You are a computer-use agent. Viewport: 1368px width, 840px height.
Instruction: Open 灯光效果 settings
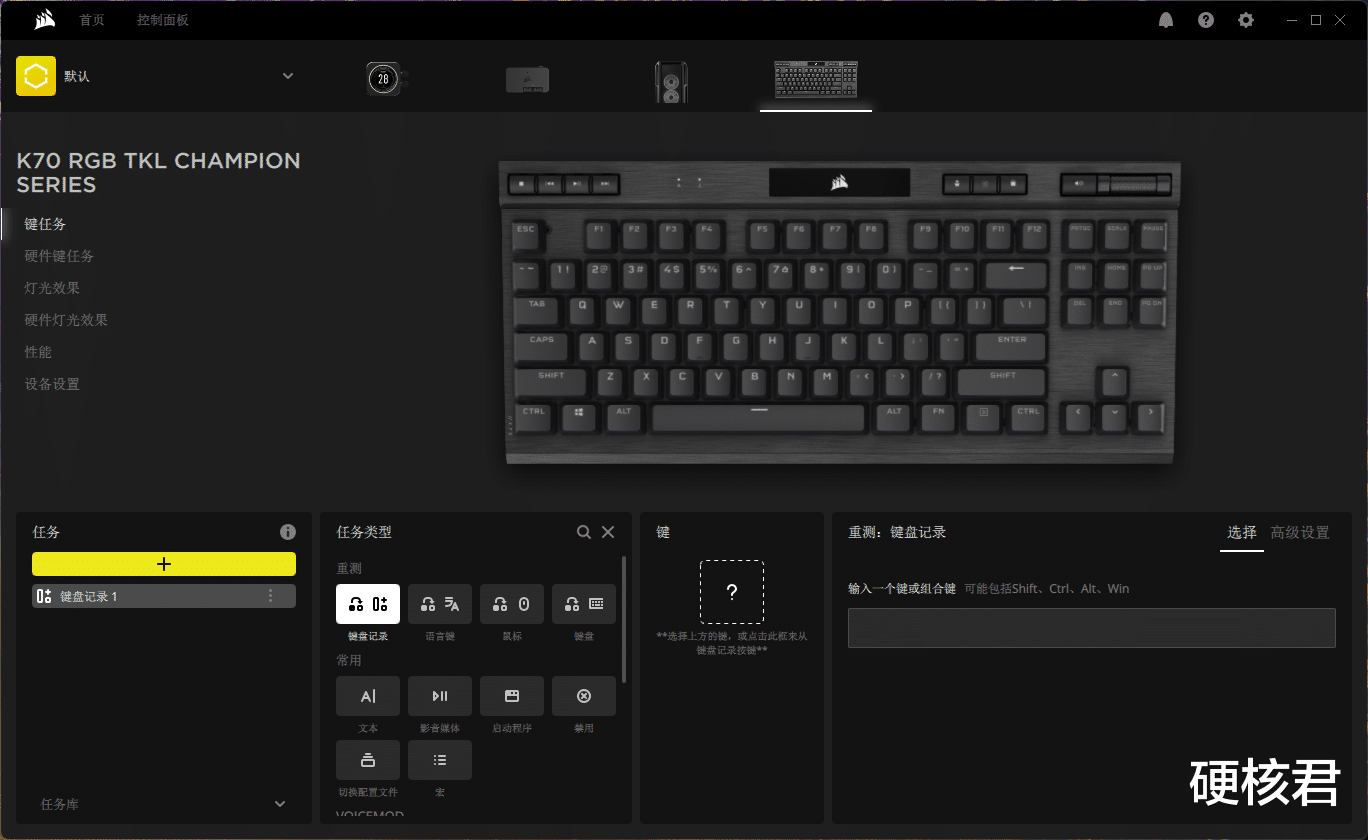click(x=52, y=288)
